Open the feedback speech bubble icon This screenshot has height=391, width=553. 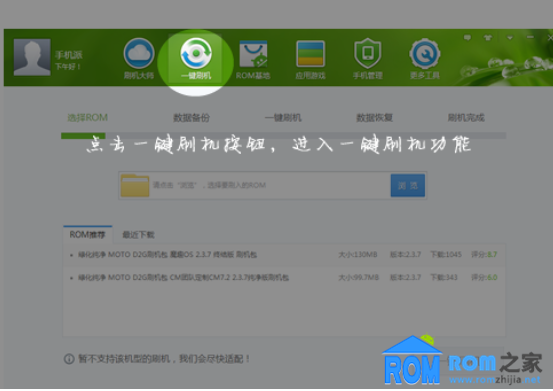(x=467, y=37)
